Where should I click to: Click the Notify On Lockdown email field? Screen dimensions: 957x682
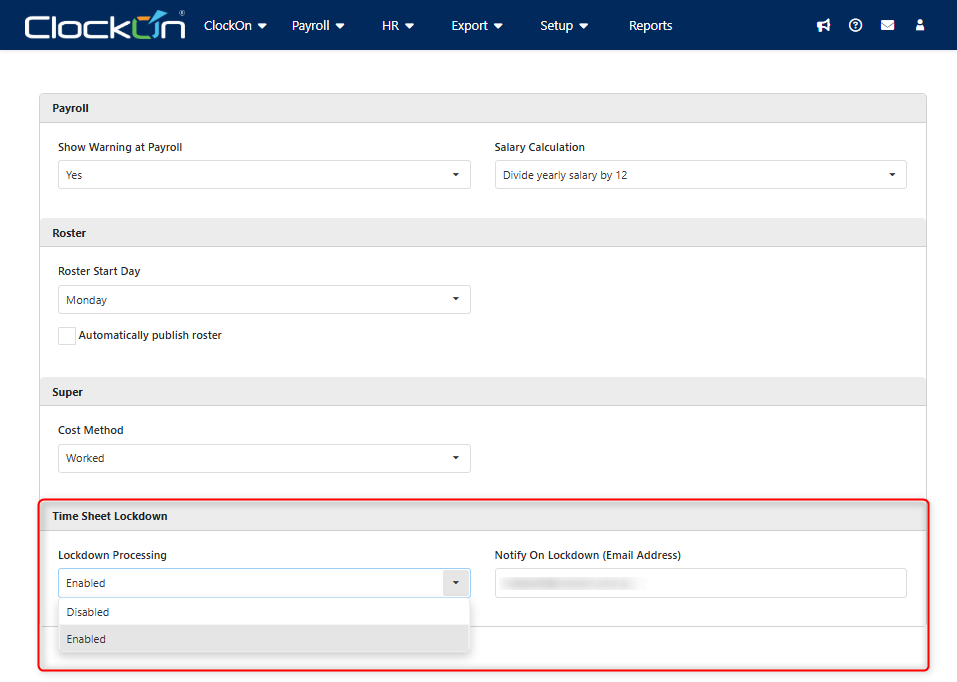[x=700, y=583]
